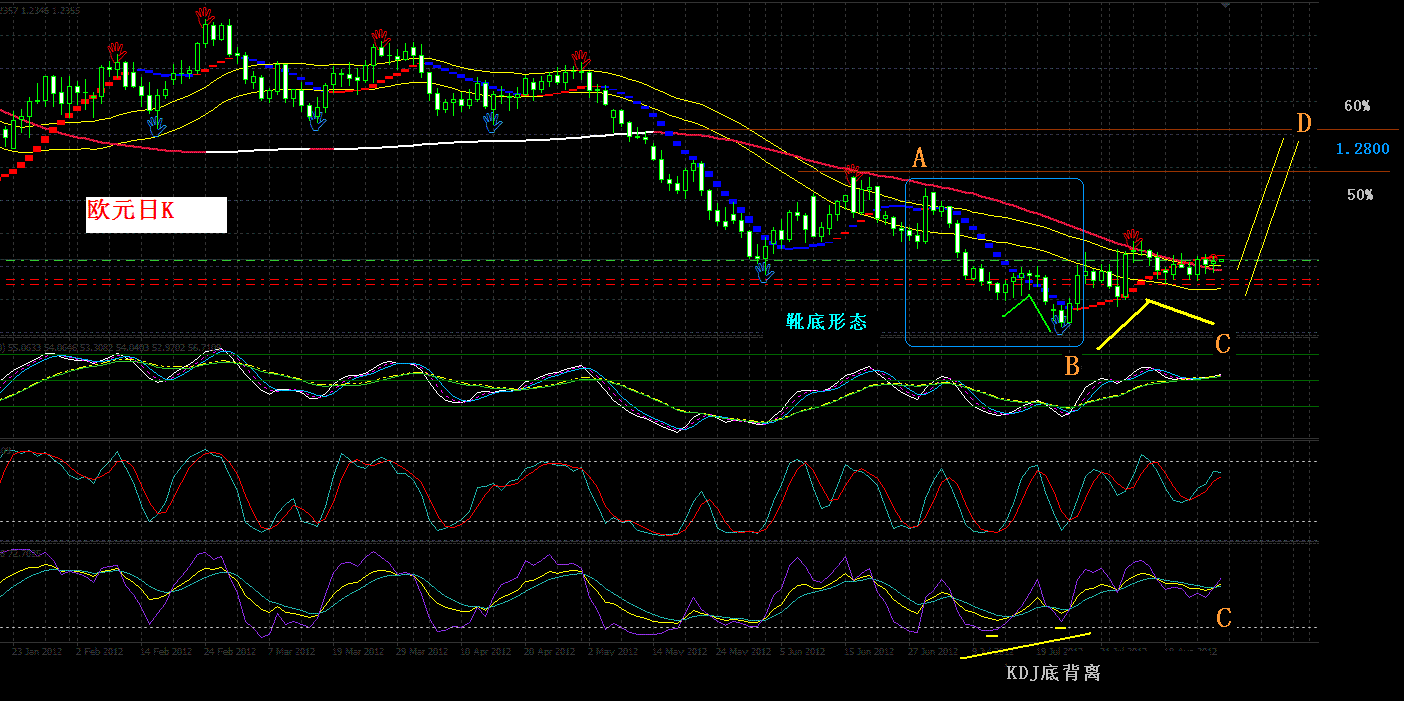Viewport: 1404px width, 701px height.
Task: Select the KDJ底背离 annotation text
Action: point(1053,673)
